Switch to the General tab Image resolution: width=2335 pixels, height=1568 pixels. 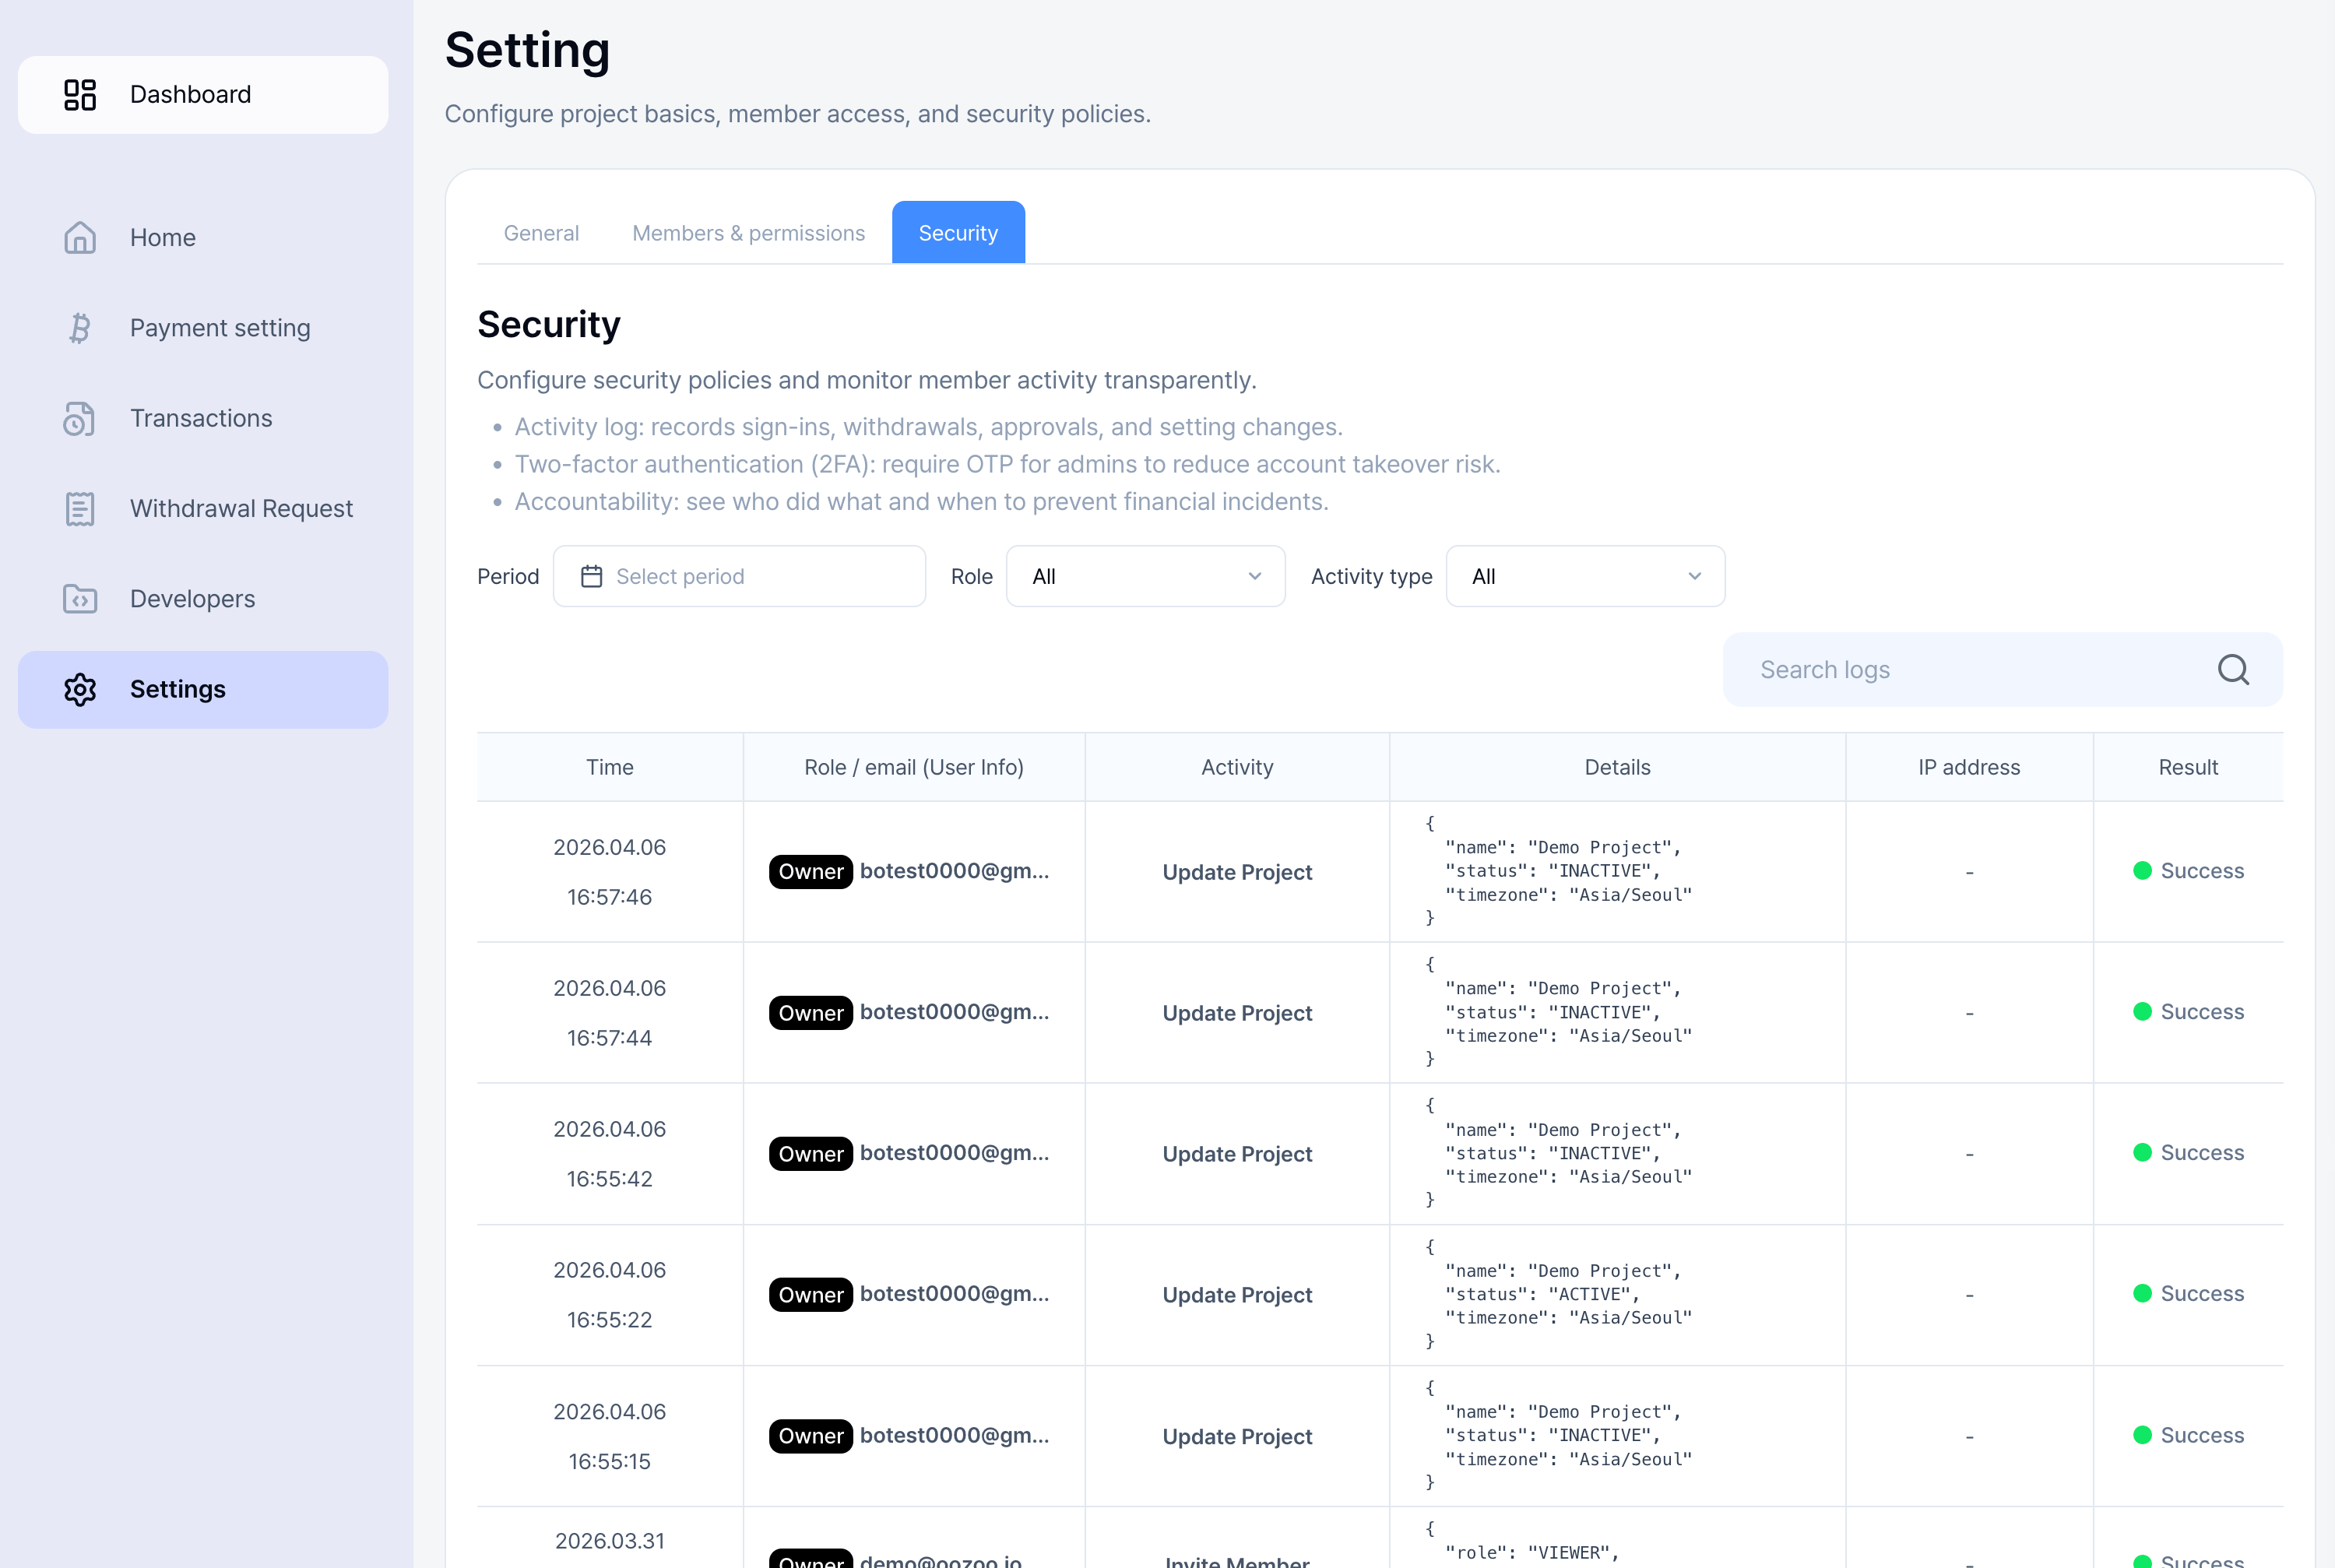(541, 233)
